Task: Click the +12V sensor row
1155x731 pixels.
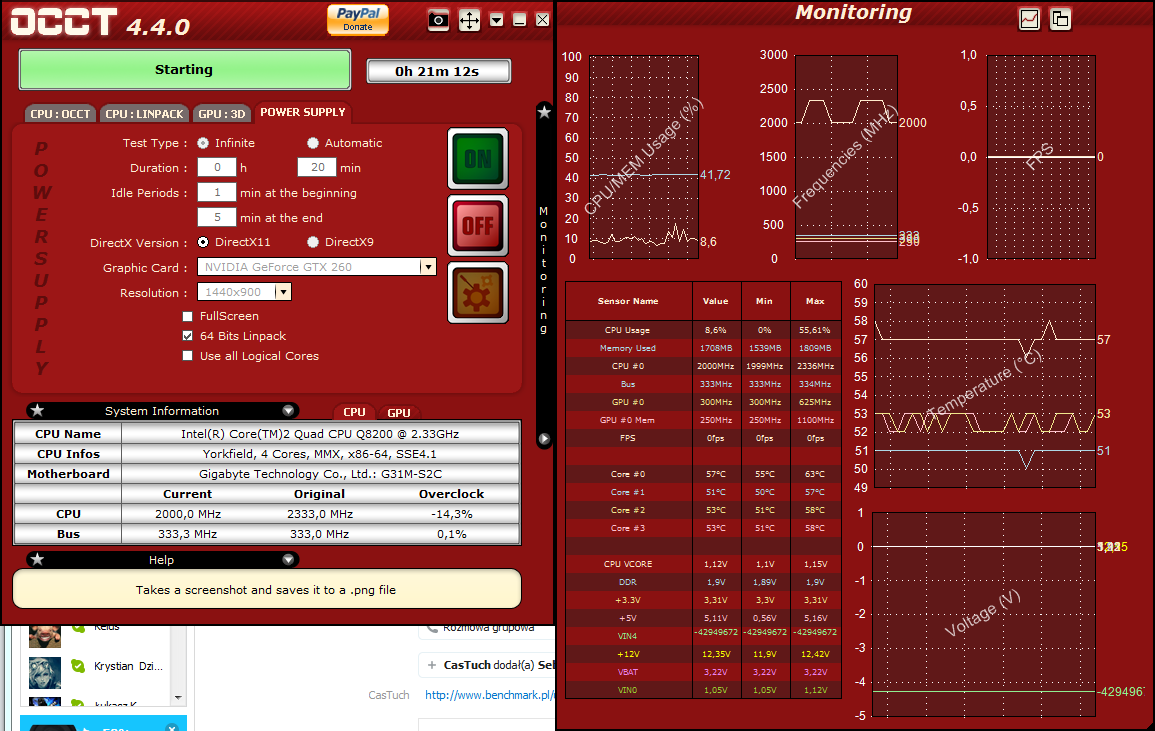Action: point(703,654)
